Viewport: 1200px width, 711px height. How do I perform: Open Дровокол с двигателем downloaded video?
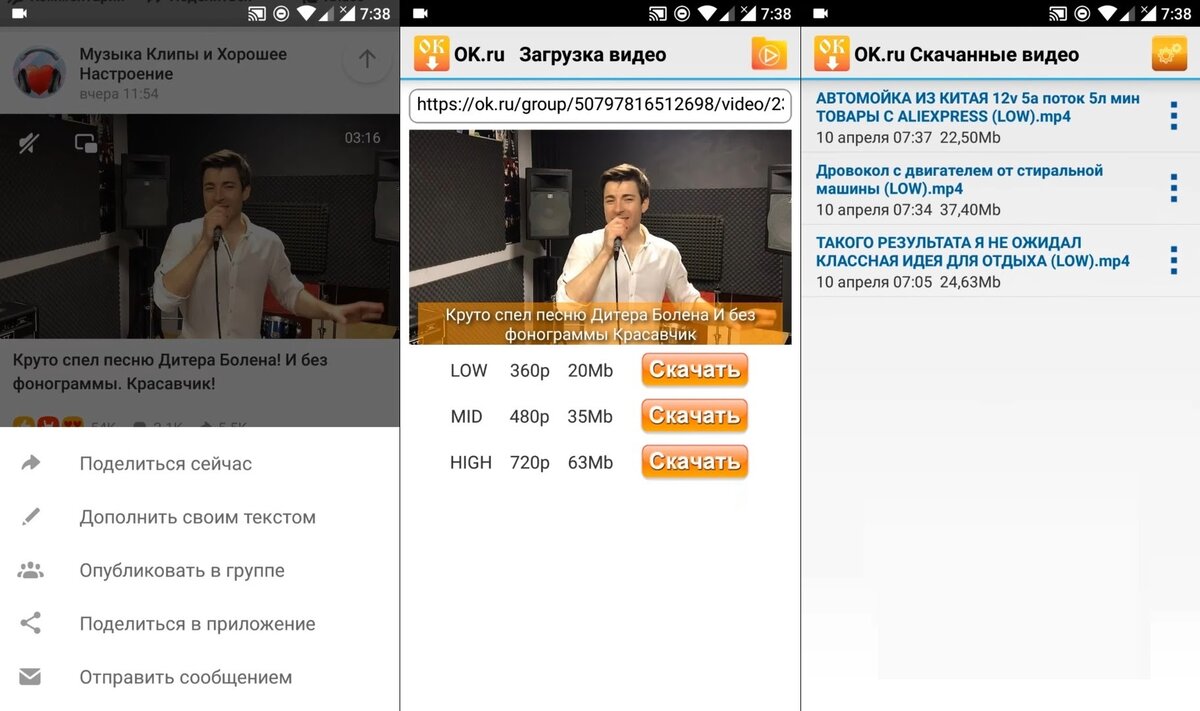coord(960,180)
